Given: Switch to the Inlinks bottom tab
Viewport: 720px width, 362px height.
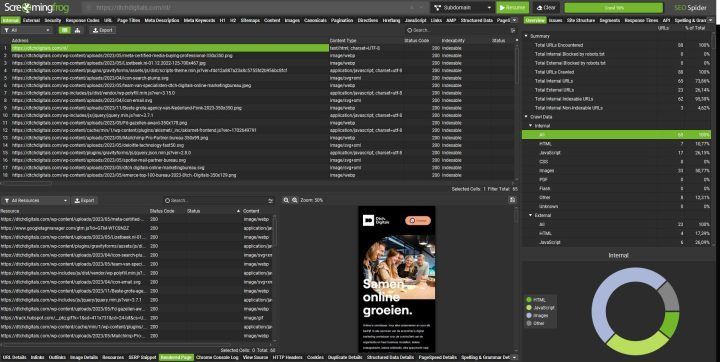Looking at the screenshot, I should [x=38, y=357].
